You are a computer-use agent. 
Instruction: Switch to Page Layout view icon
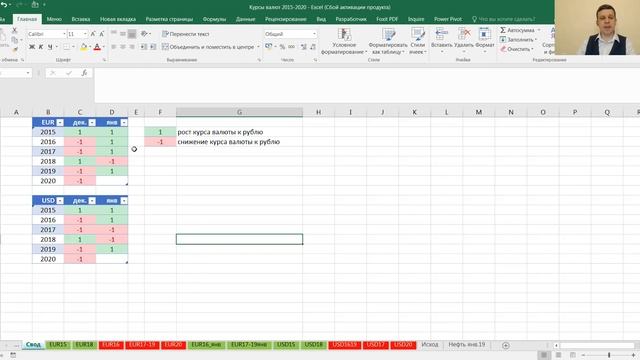558,356
